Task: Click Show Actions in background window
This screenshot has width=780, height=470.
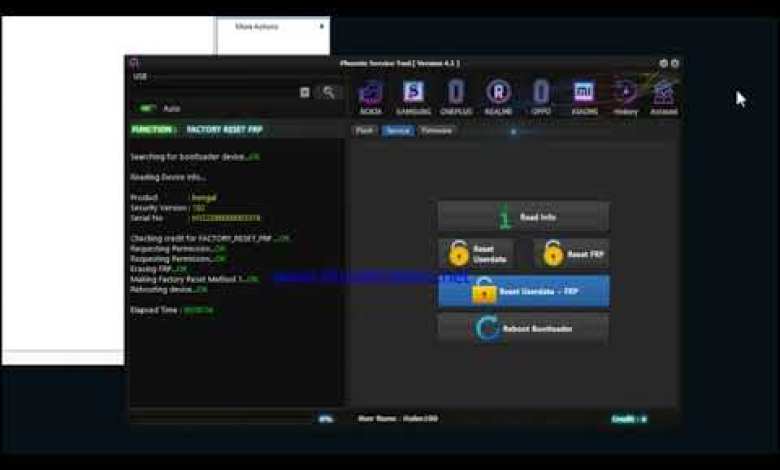Action: 257,26
